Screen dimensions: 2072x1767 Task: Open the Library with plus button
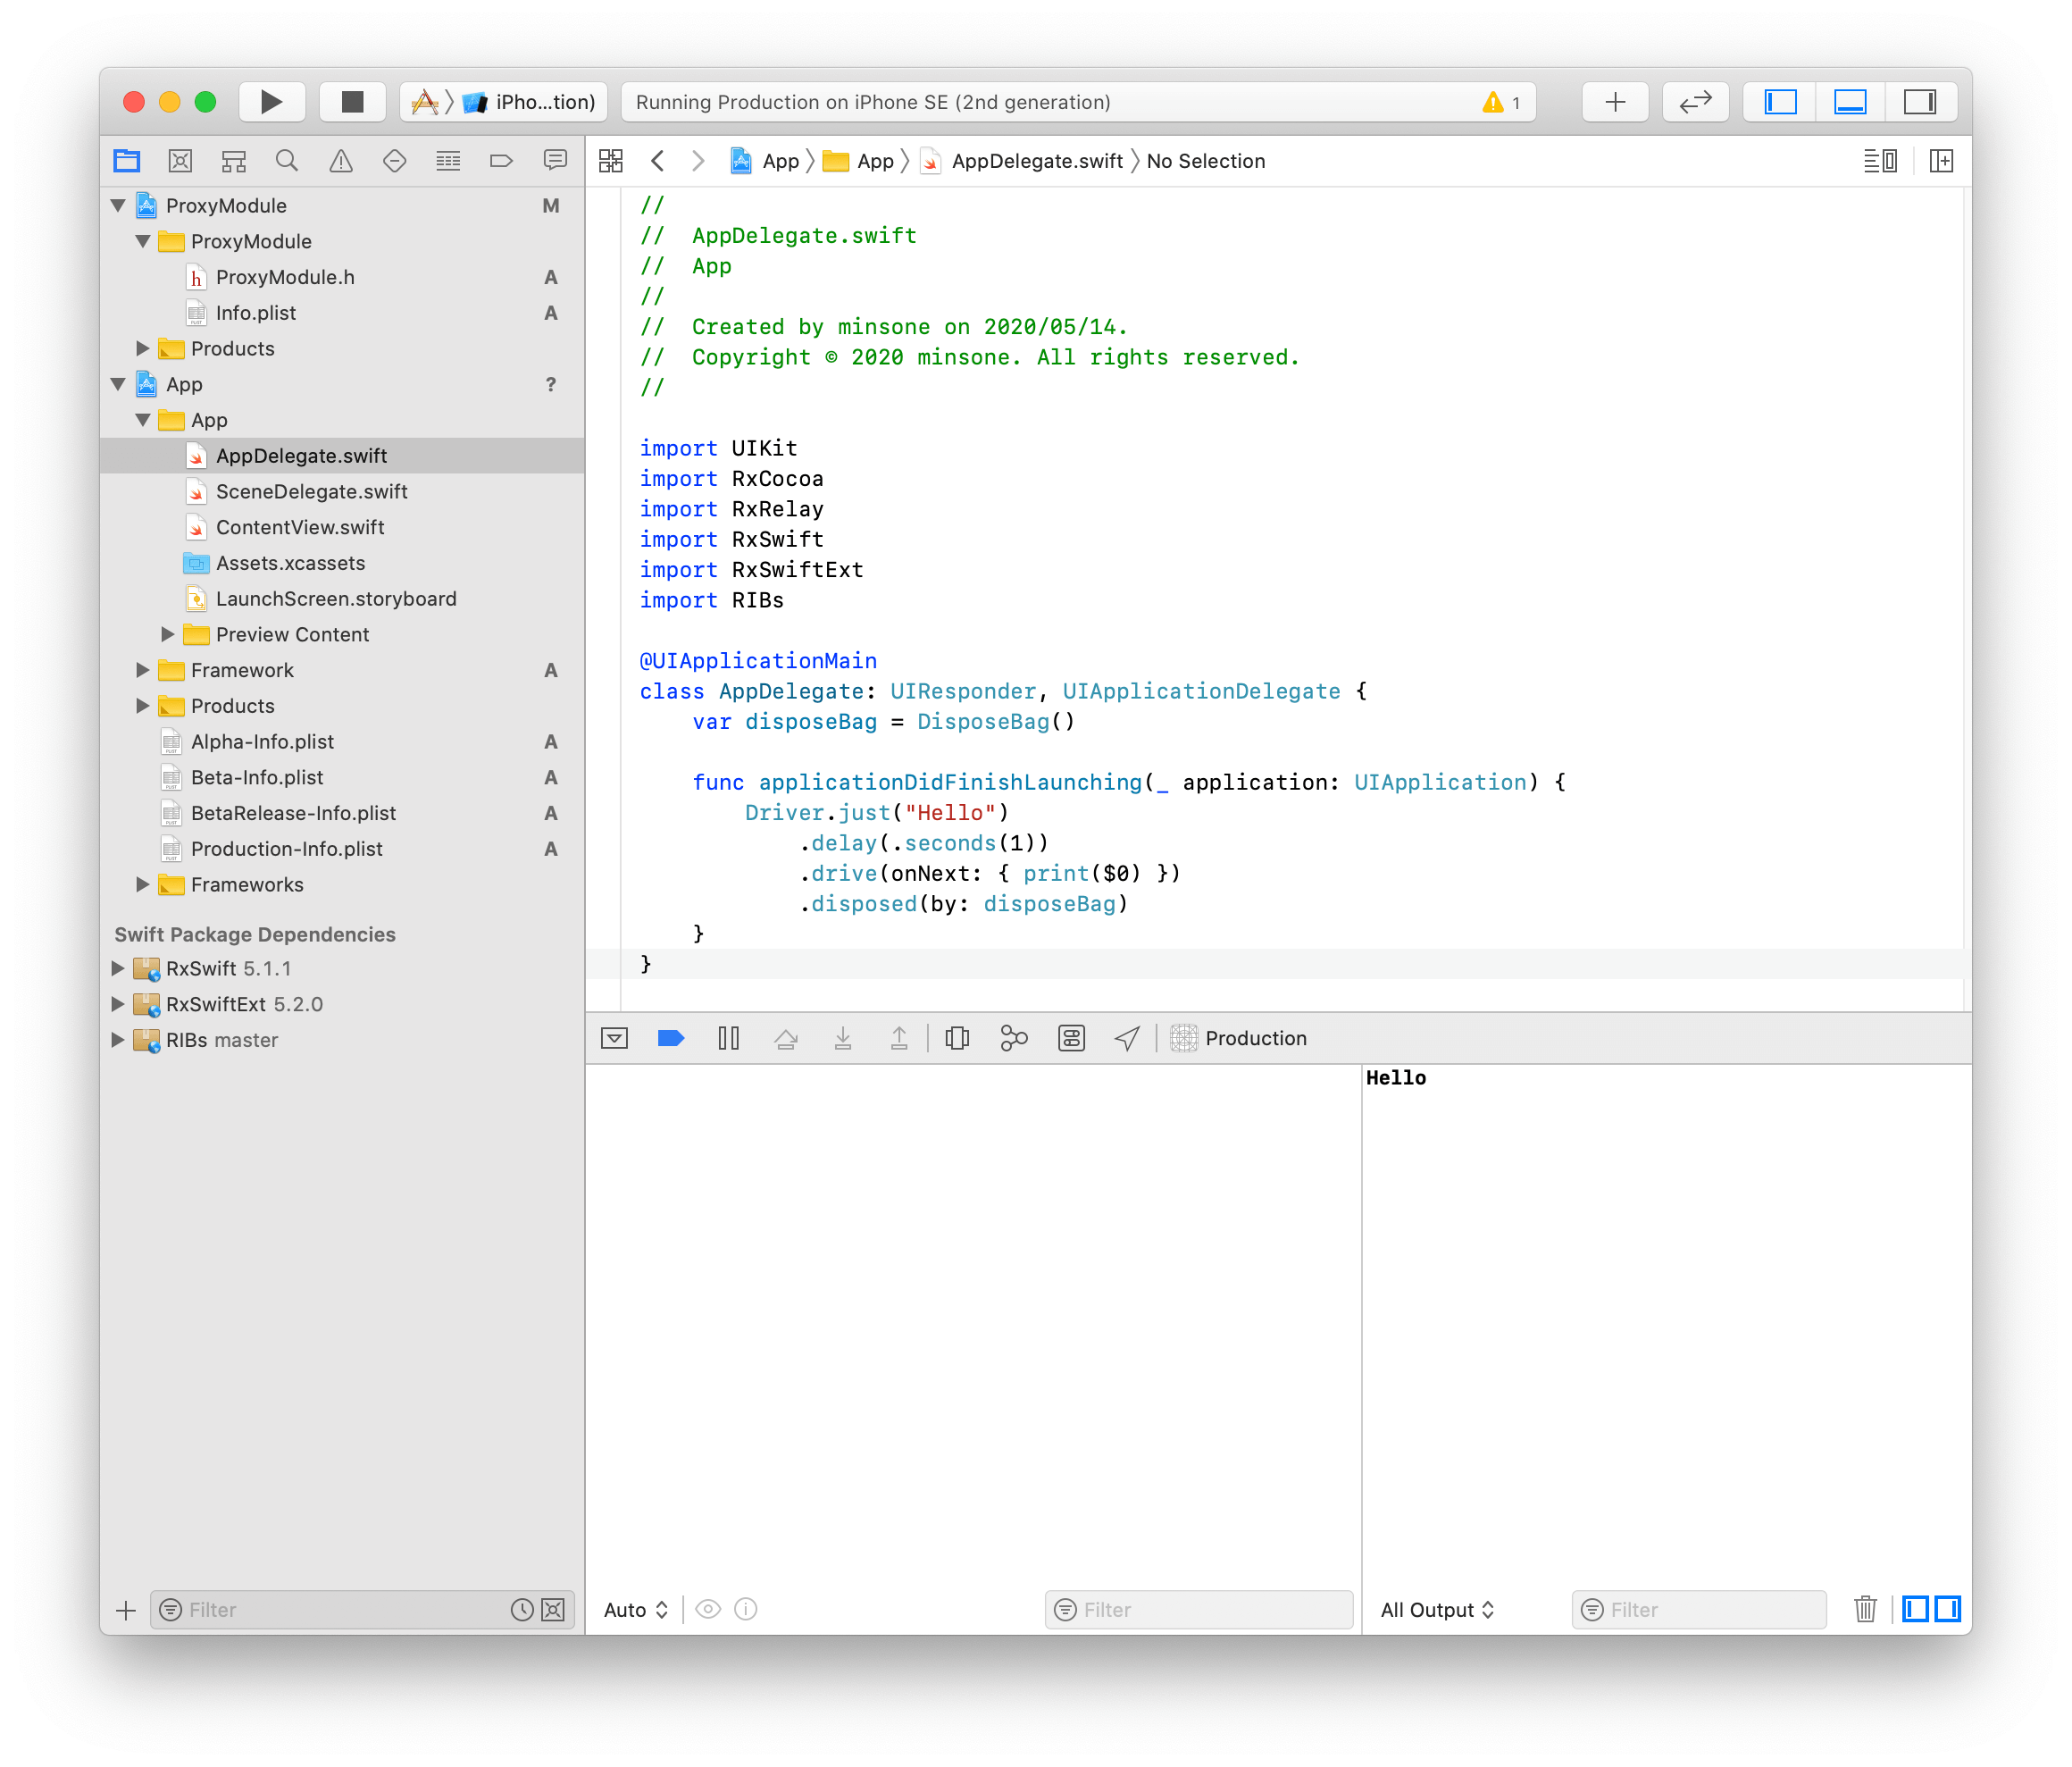1615,102
